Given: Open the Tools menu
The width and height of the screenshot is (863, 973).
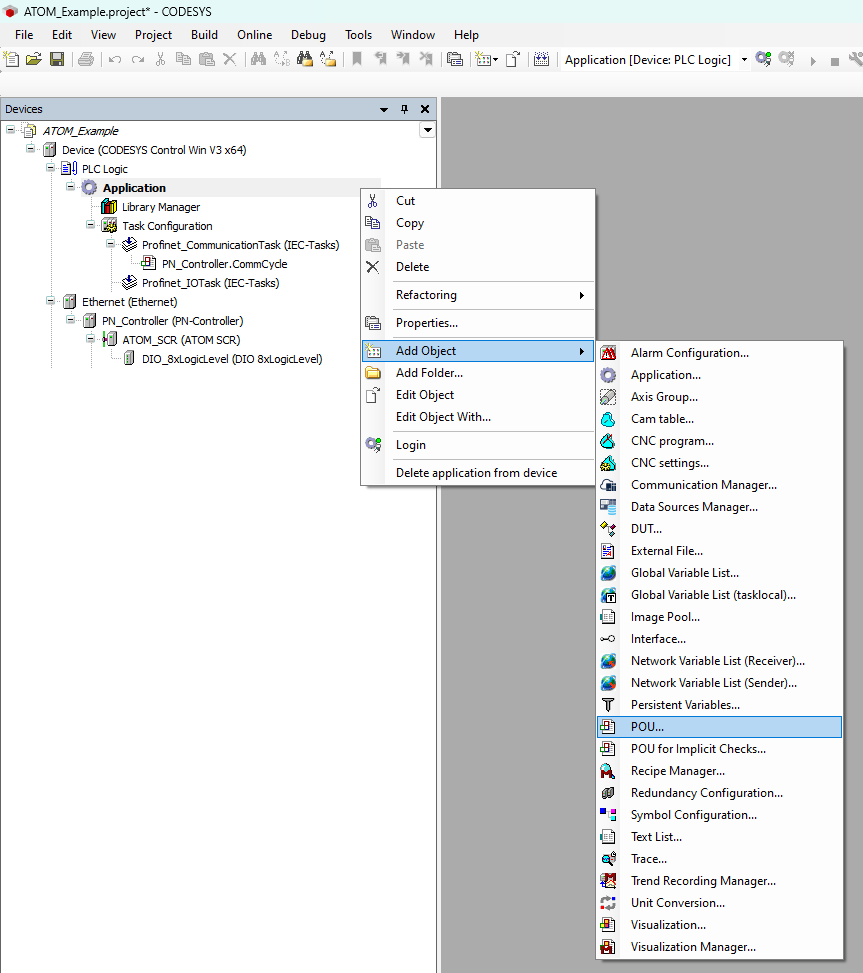Looking at the screenshot, I should pyautogui.click(x=357, y=34).
